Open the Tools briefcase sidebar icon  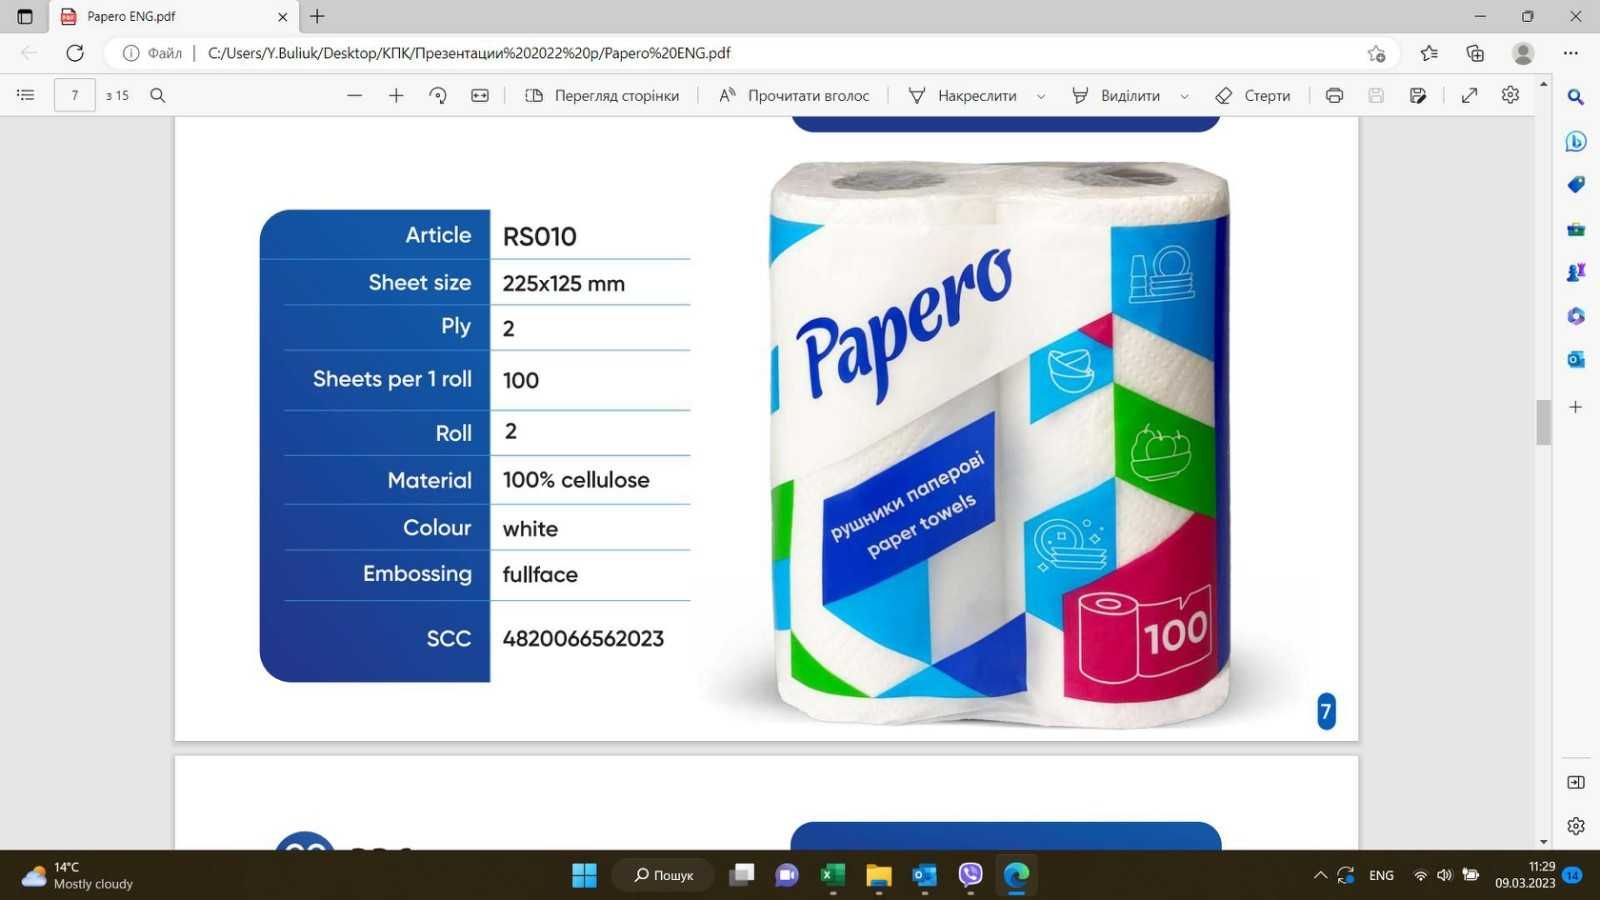pyautogui.click(x=1576, y=229)
